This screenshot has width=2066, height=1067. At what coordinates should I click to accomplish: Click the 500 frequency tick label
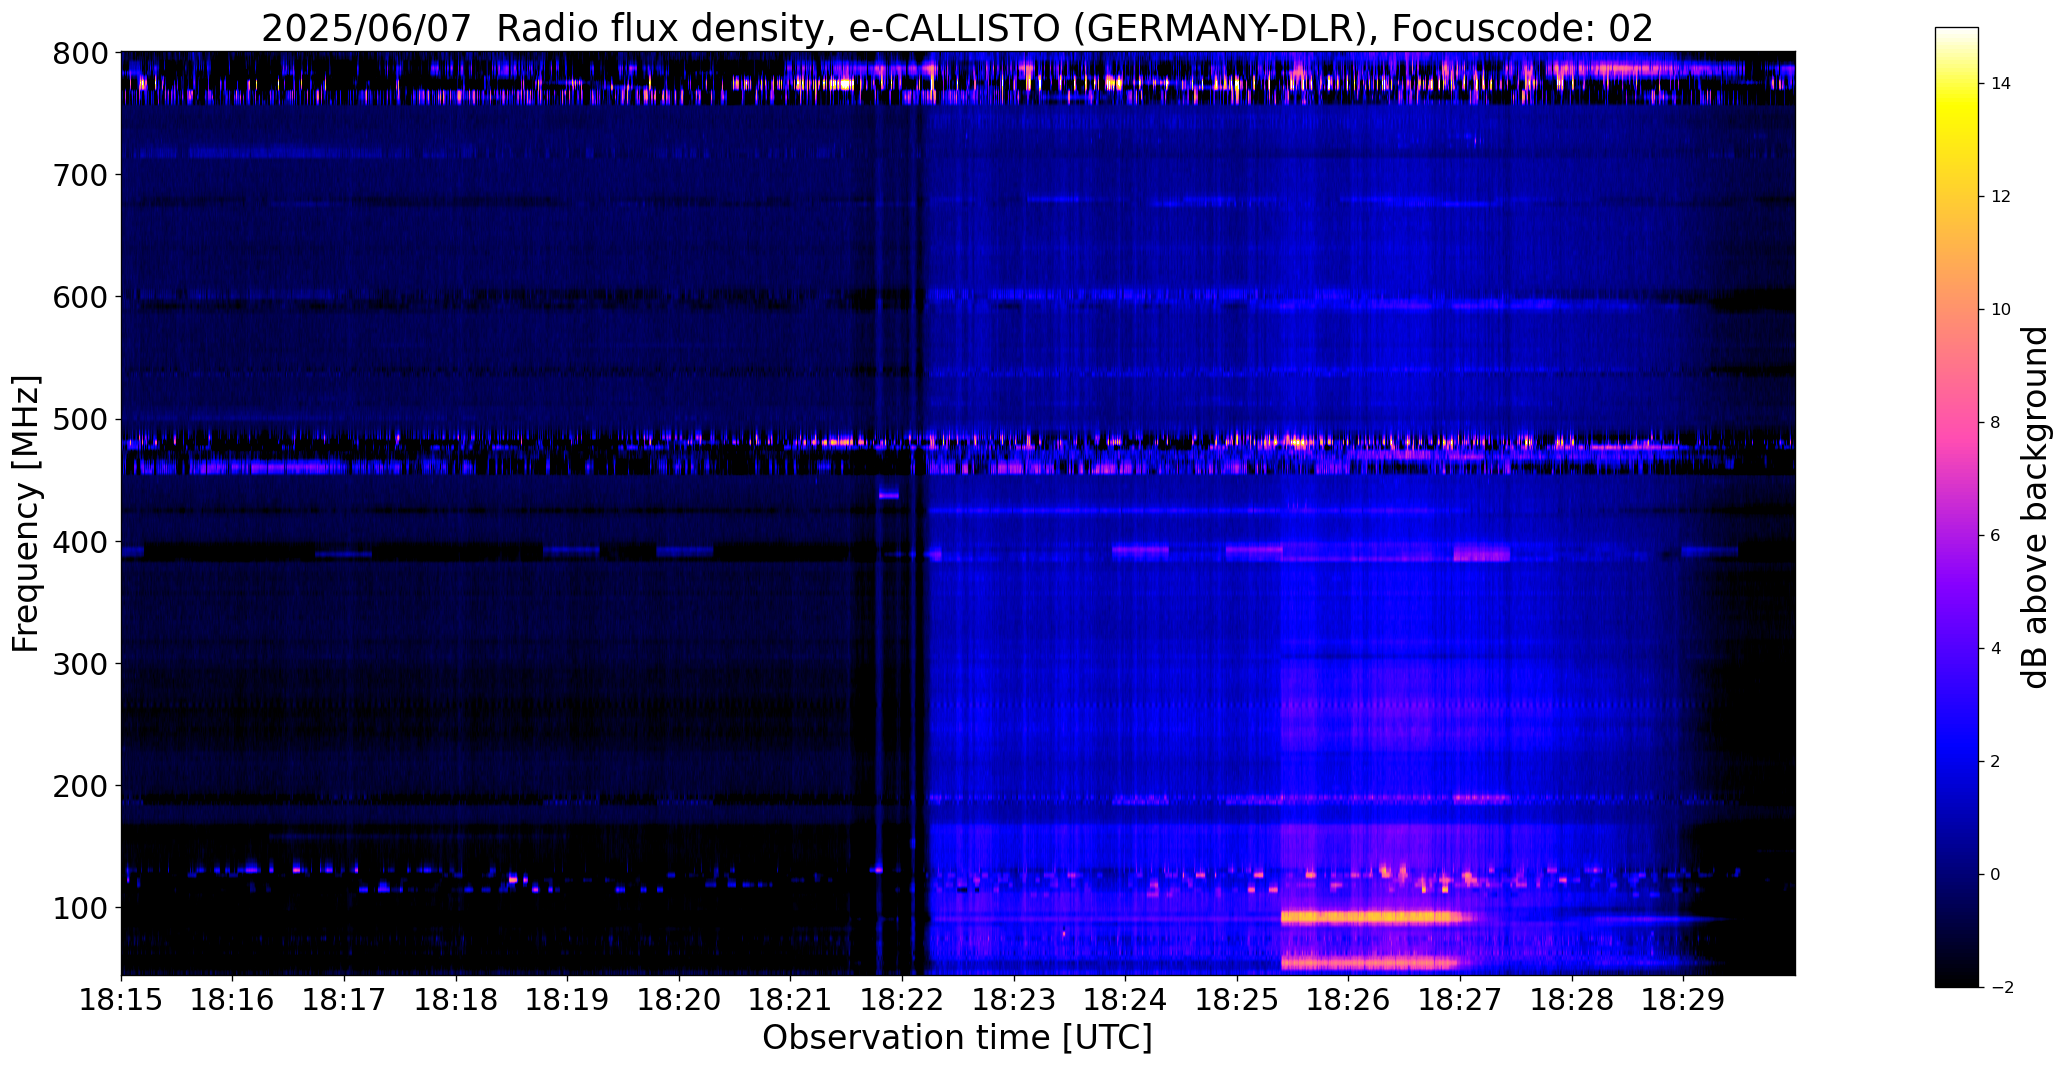pyautogui.click(x=80, y=419)
